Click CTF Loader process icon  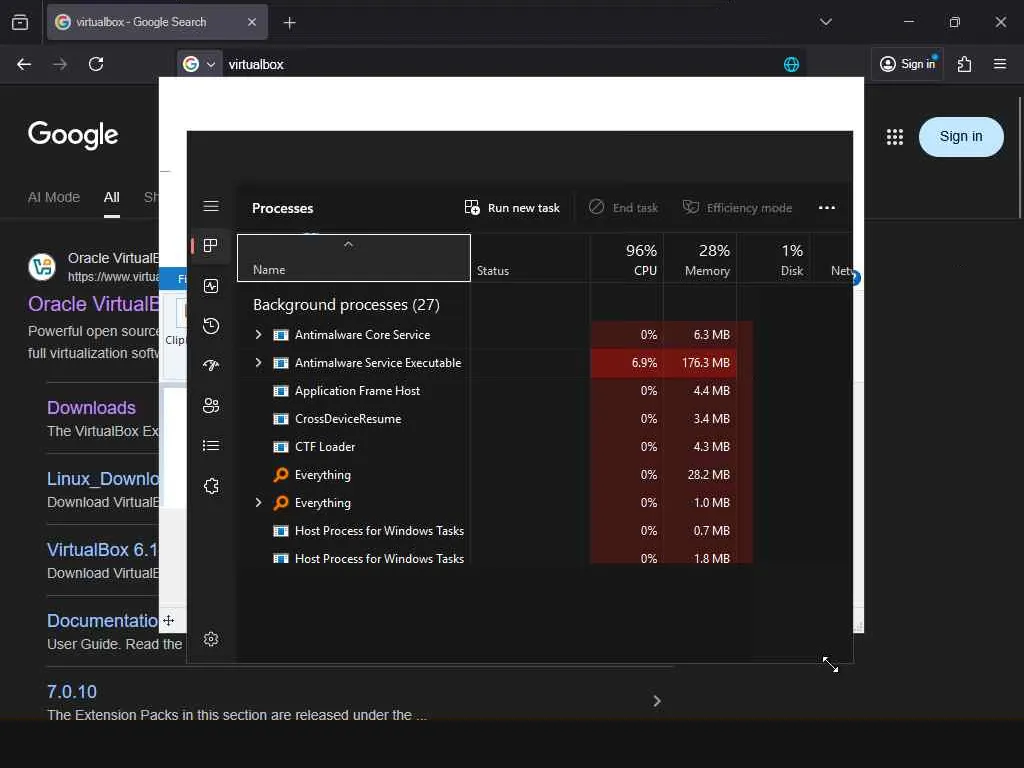tap(281, 447)
